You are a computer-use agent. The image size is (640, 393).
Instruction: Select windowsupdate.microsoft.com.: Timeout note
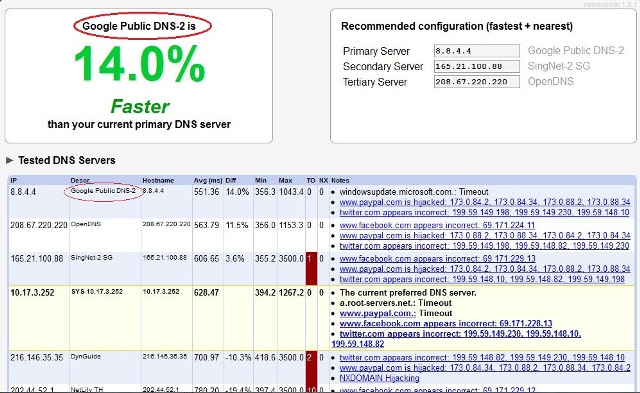point(414,191)
